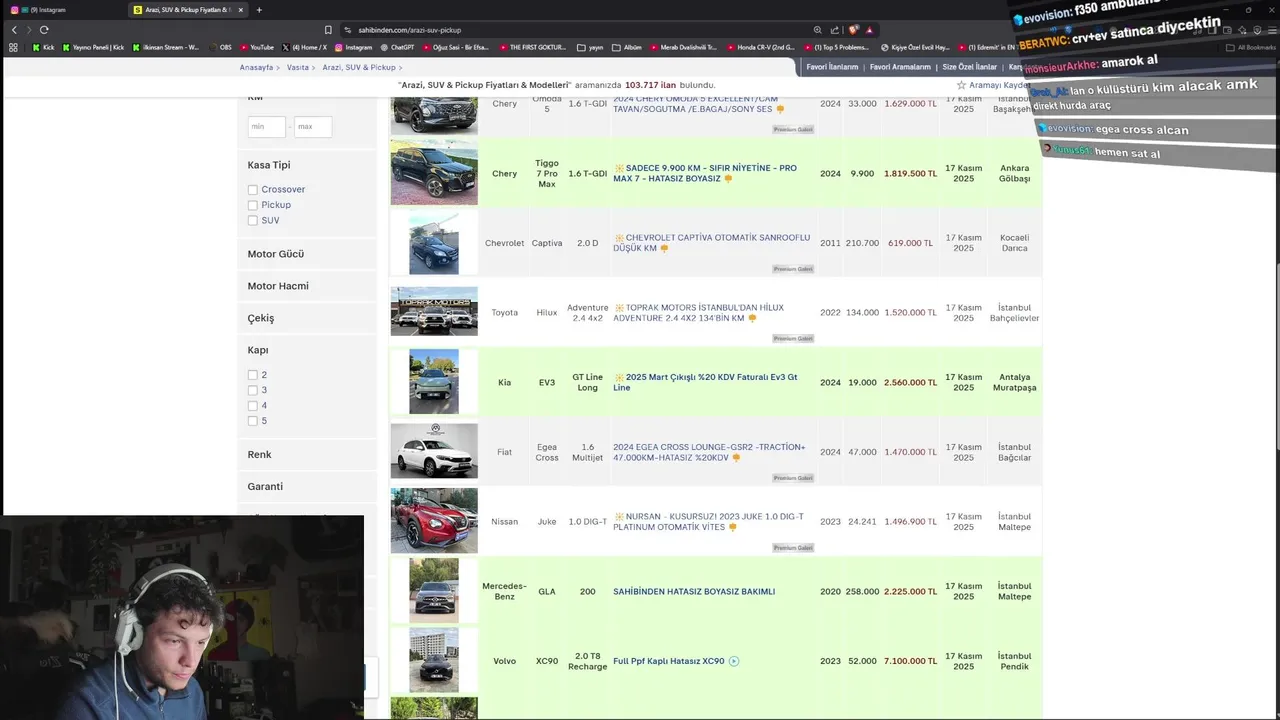Expand the Çekiş filter
The image size is (1280, 720).
(x=261, y=318)
